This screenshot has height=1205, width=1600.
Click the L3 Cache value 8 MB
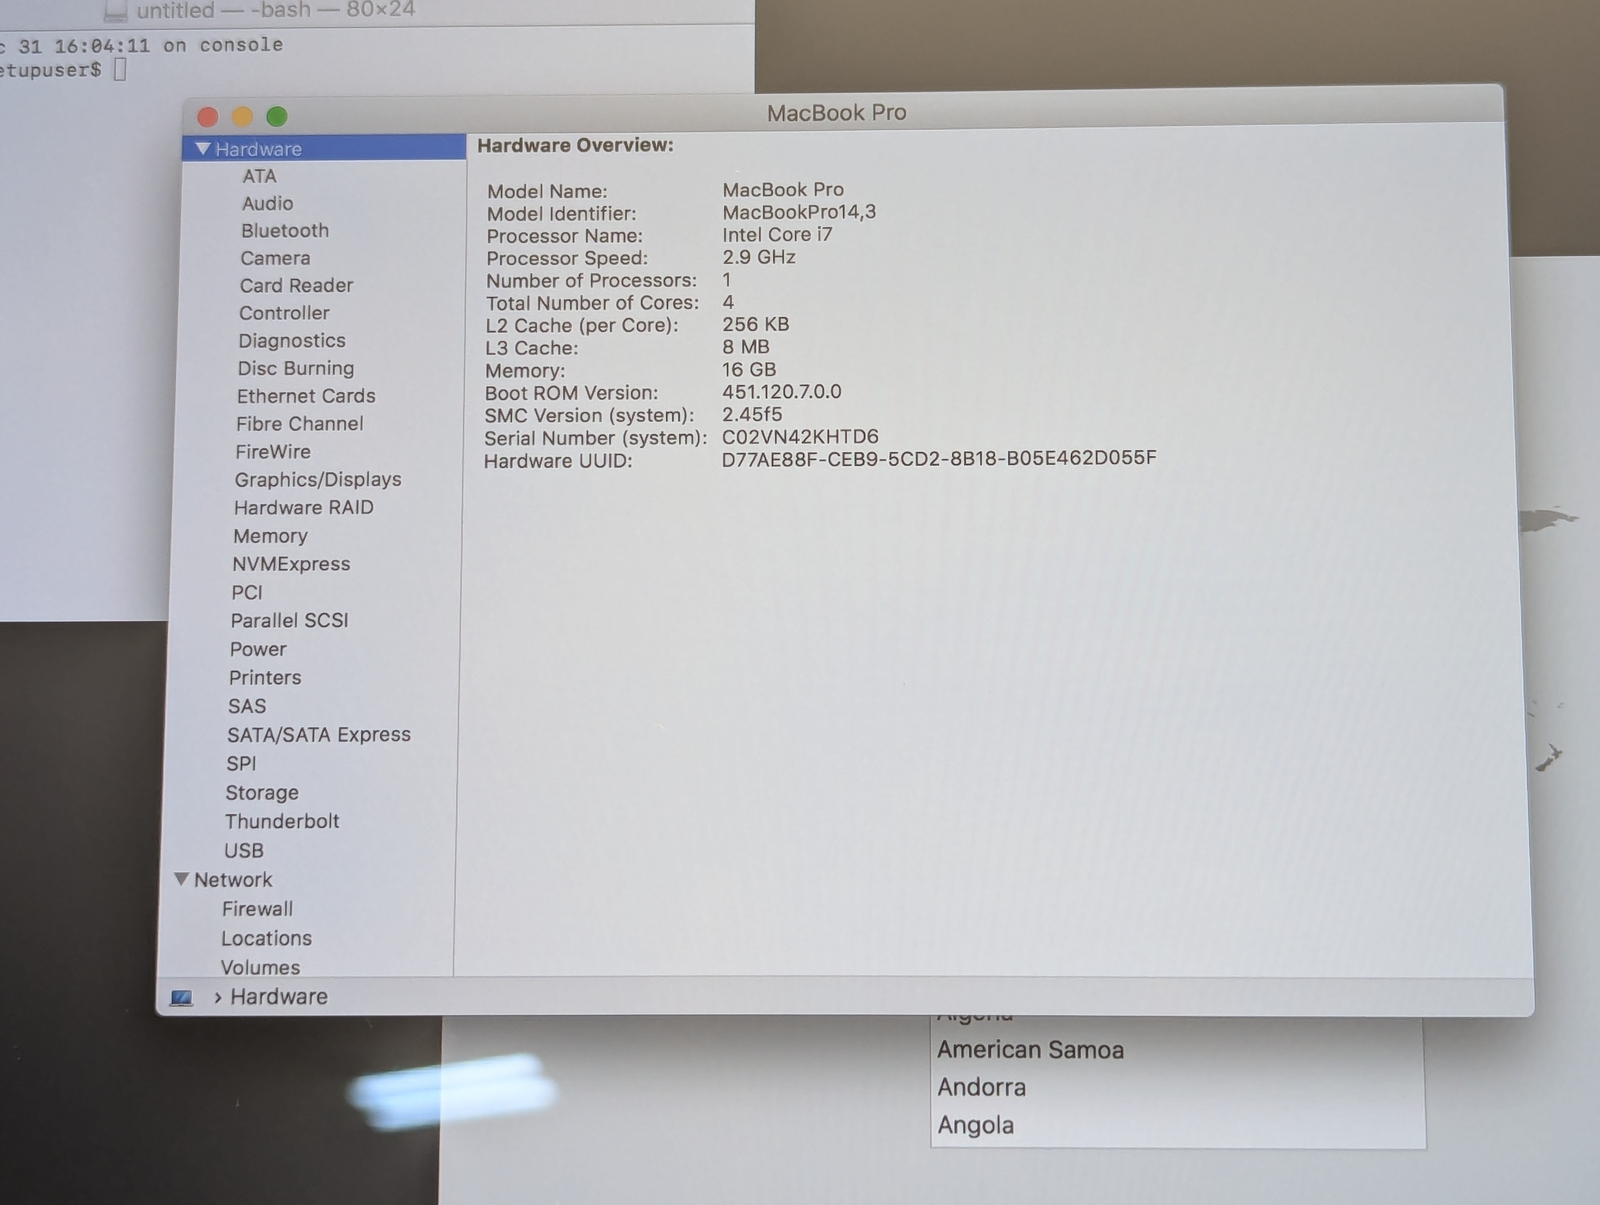(746, 347)
